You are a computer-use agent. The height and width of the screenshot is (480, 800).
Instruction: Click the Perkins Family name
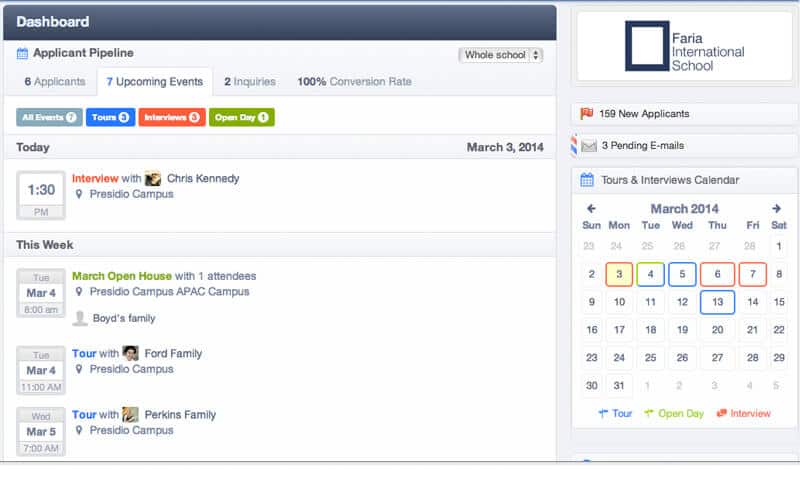pos(180,415)
